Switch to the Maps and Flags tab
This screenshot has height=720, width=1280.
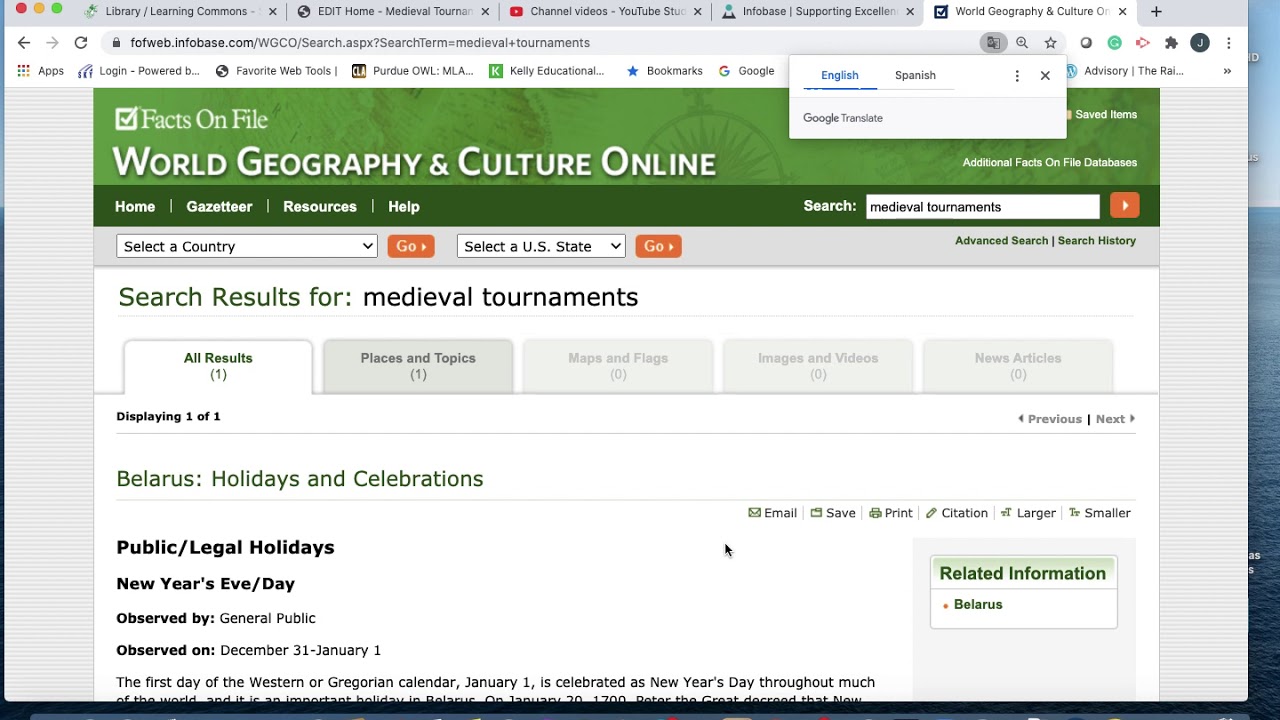618,366
